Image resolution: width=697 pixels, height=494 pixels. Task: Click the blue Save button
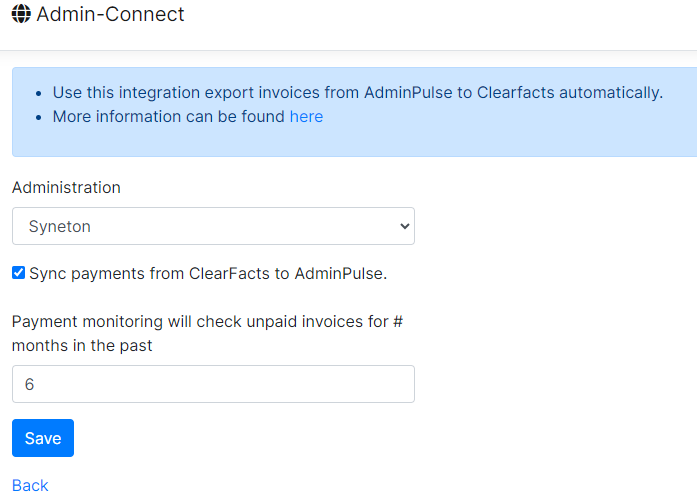43,438
